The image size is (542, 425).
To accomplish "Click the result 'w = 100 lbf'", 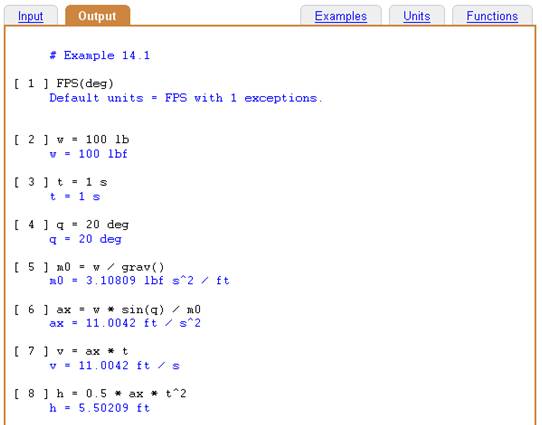I will (88, 154).
